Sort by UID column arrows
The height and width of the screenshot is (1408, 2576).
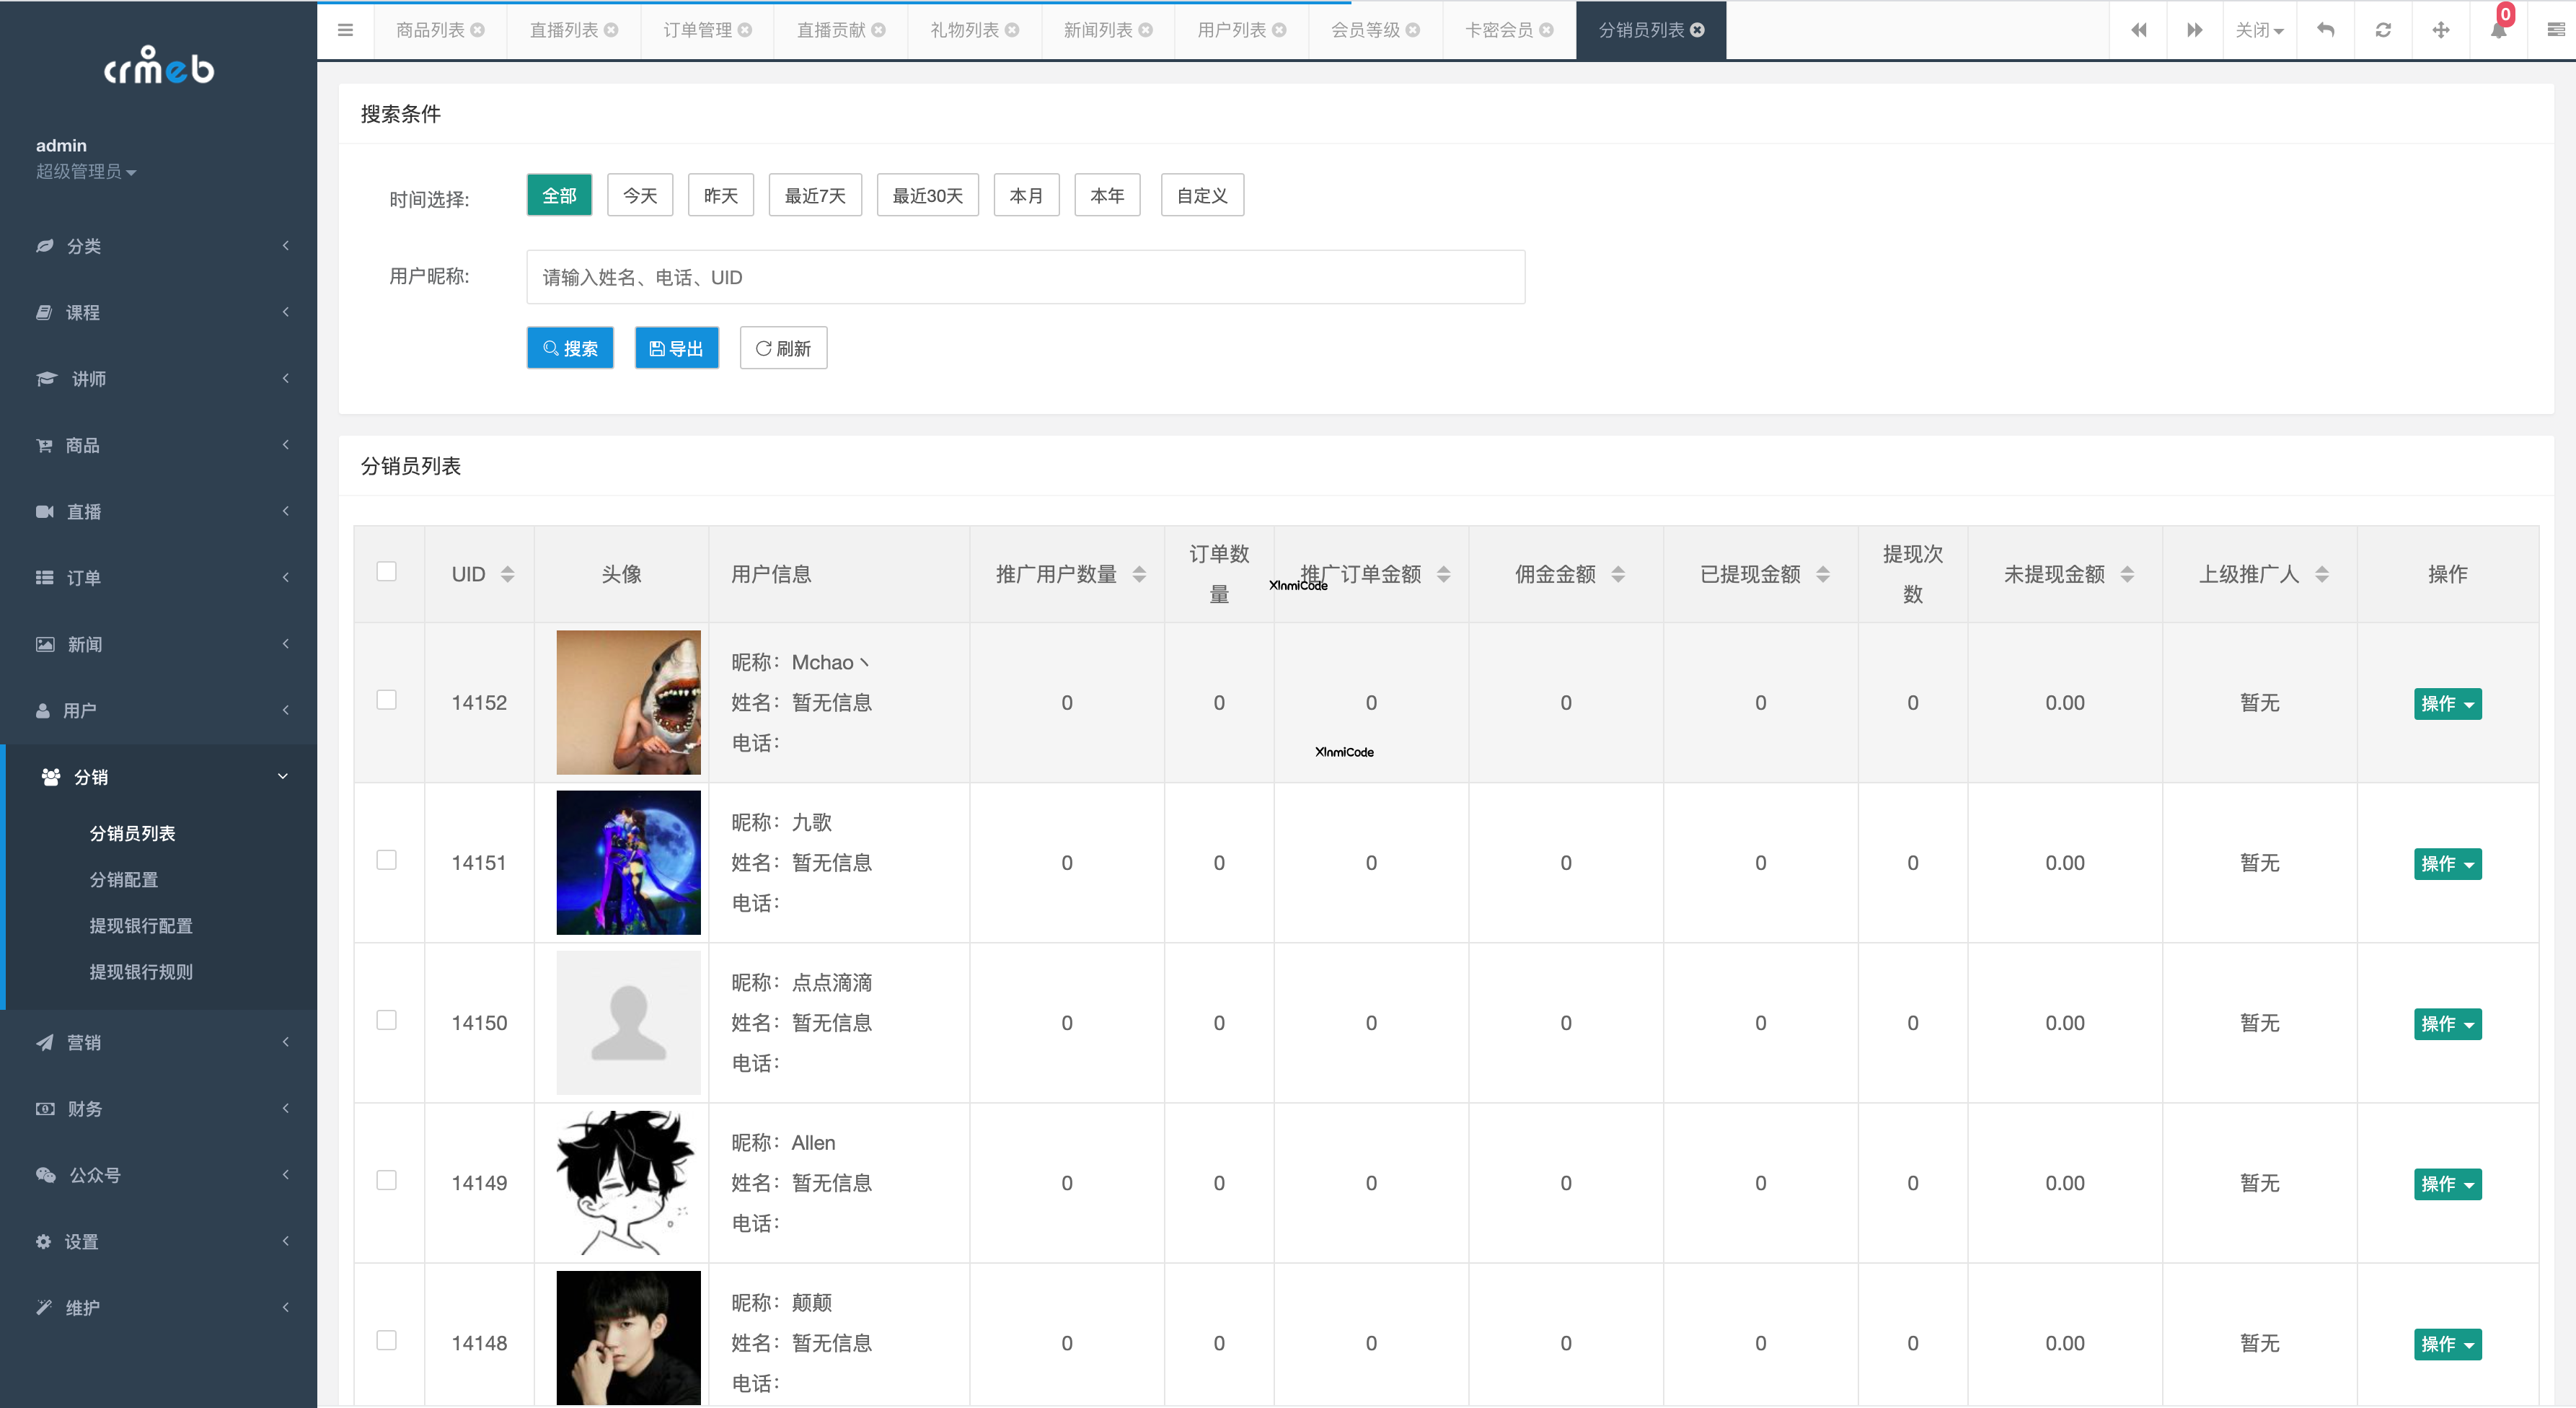507,574
